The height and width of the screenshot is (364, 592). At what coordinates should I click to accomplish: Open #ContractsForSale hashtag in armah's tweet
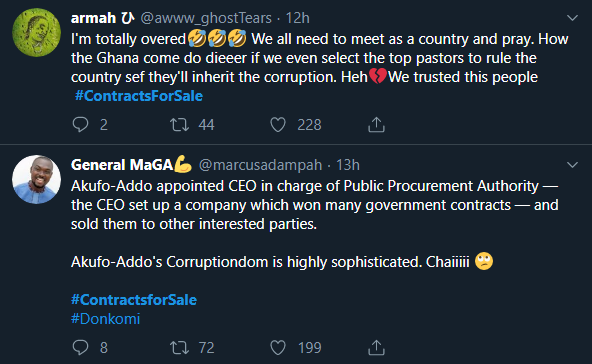click(x=139, y=96)
